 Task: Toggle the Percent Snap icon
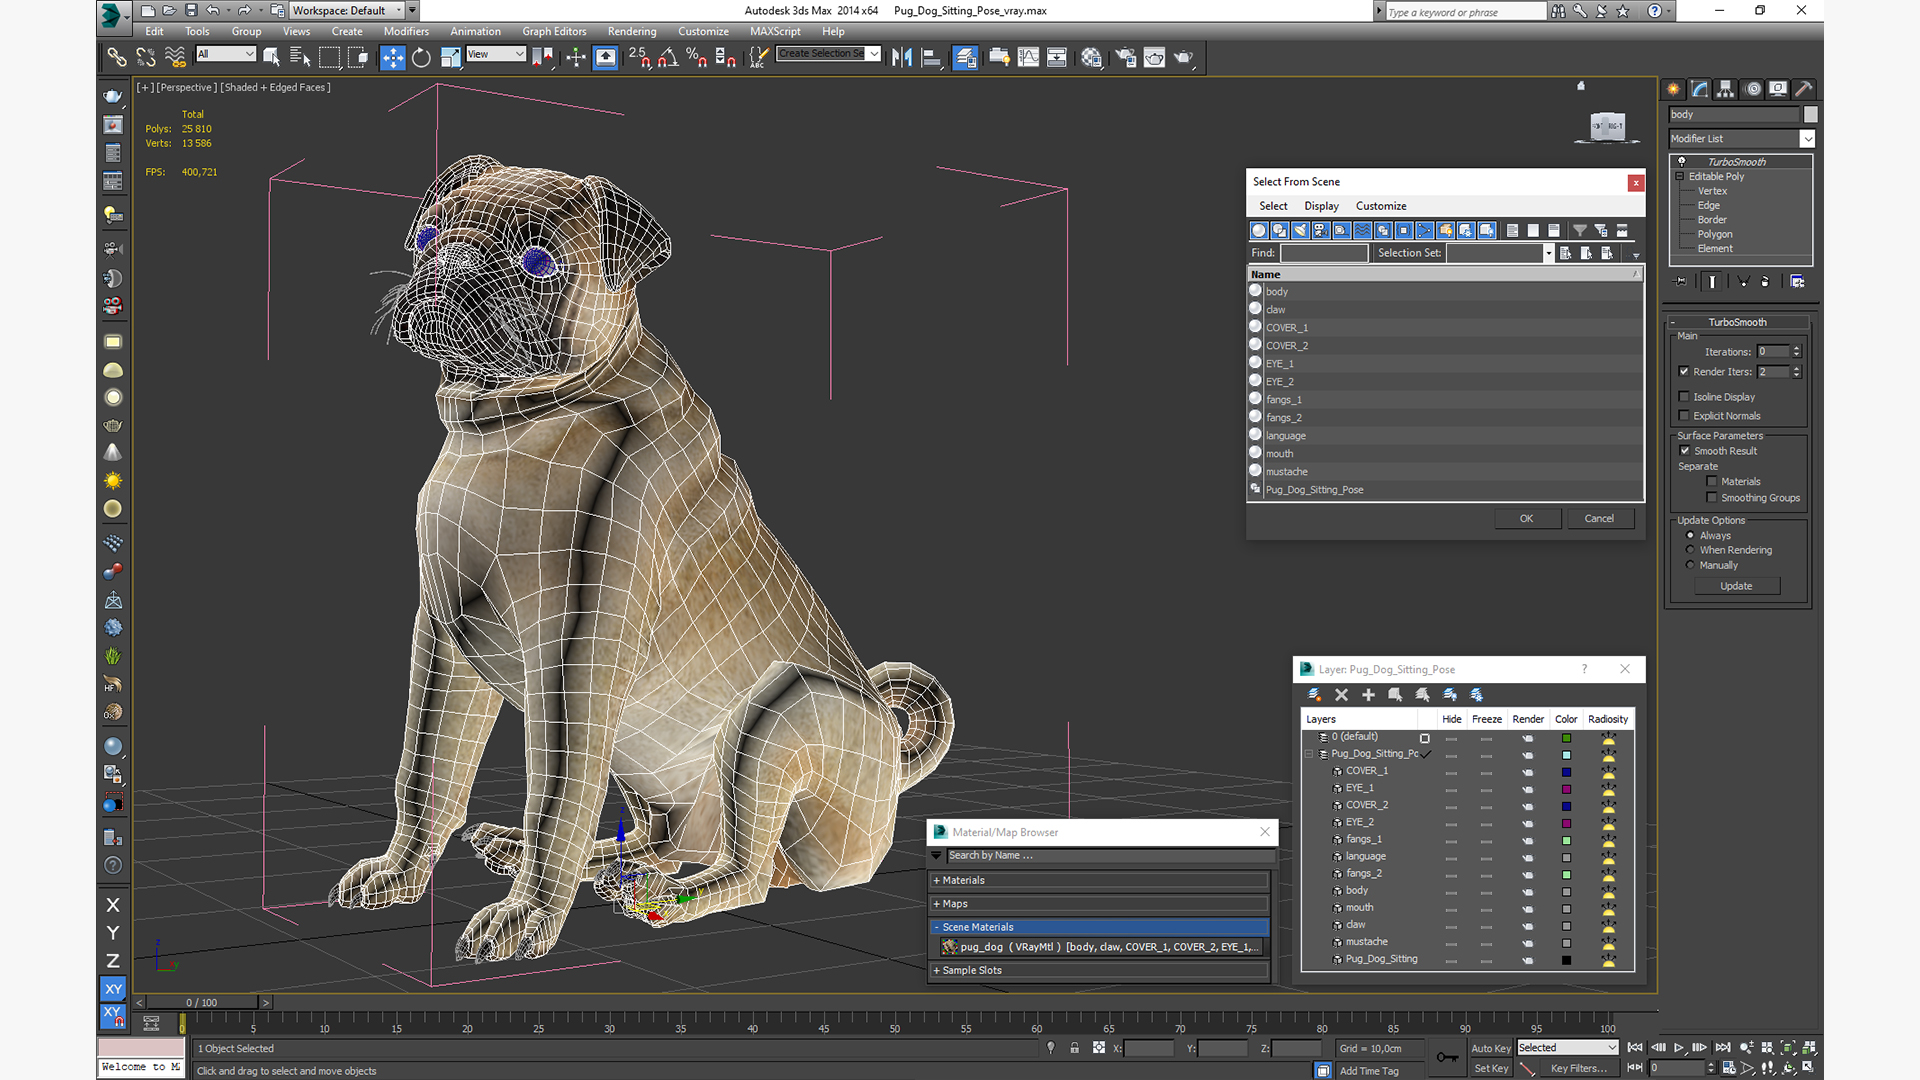point(697,58)
